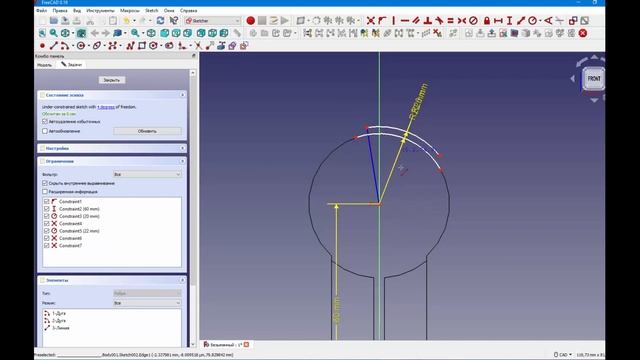Click the What's This help icon

(x=173, y=20)
